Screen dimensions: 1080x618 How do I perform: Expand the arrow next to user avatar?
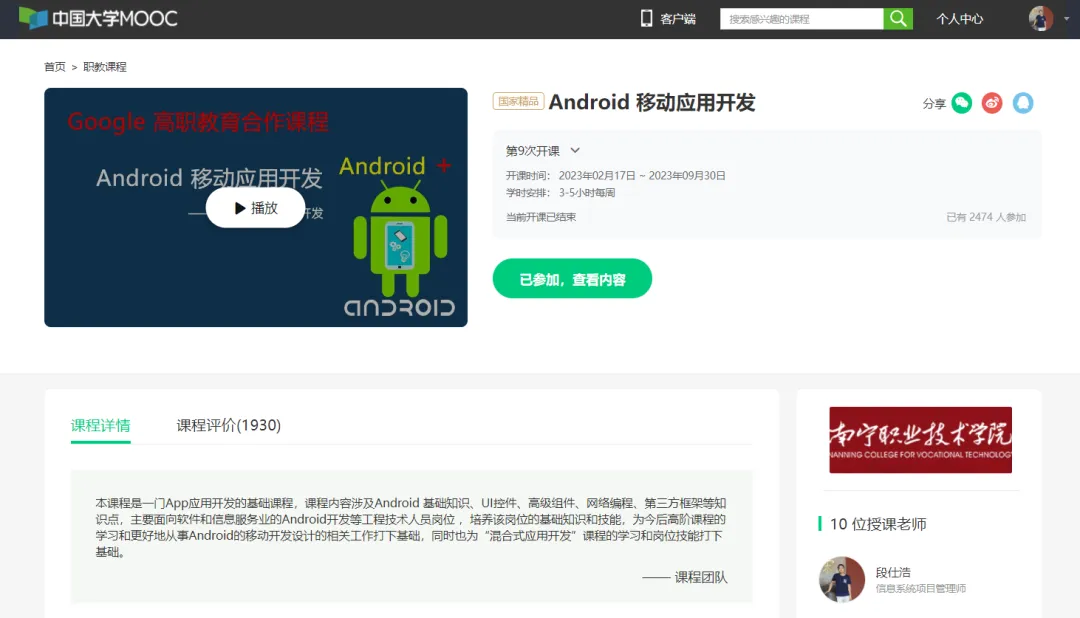tap(1066, 19)
